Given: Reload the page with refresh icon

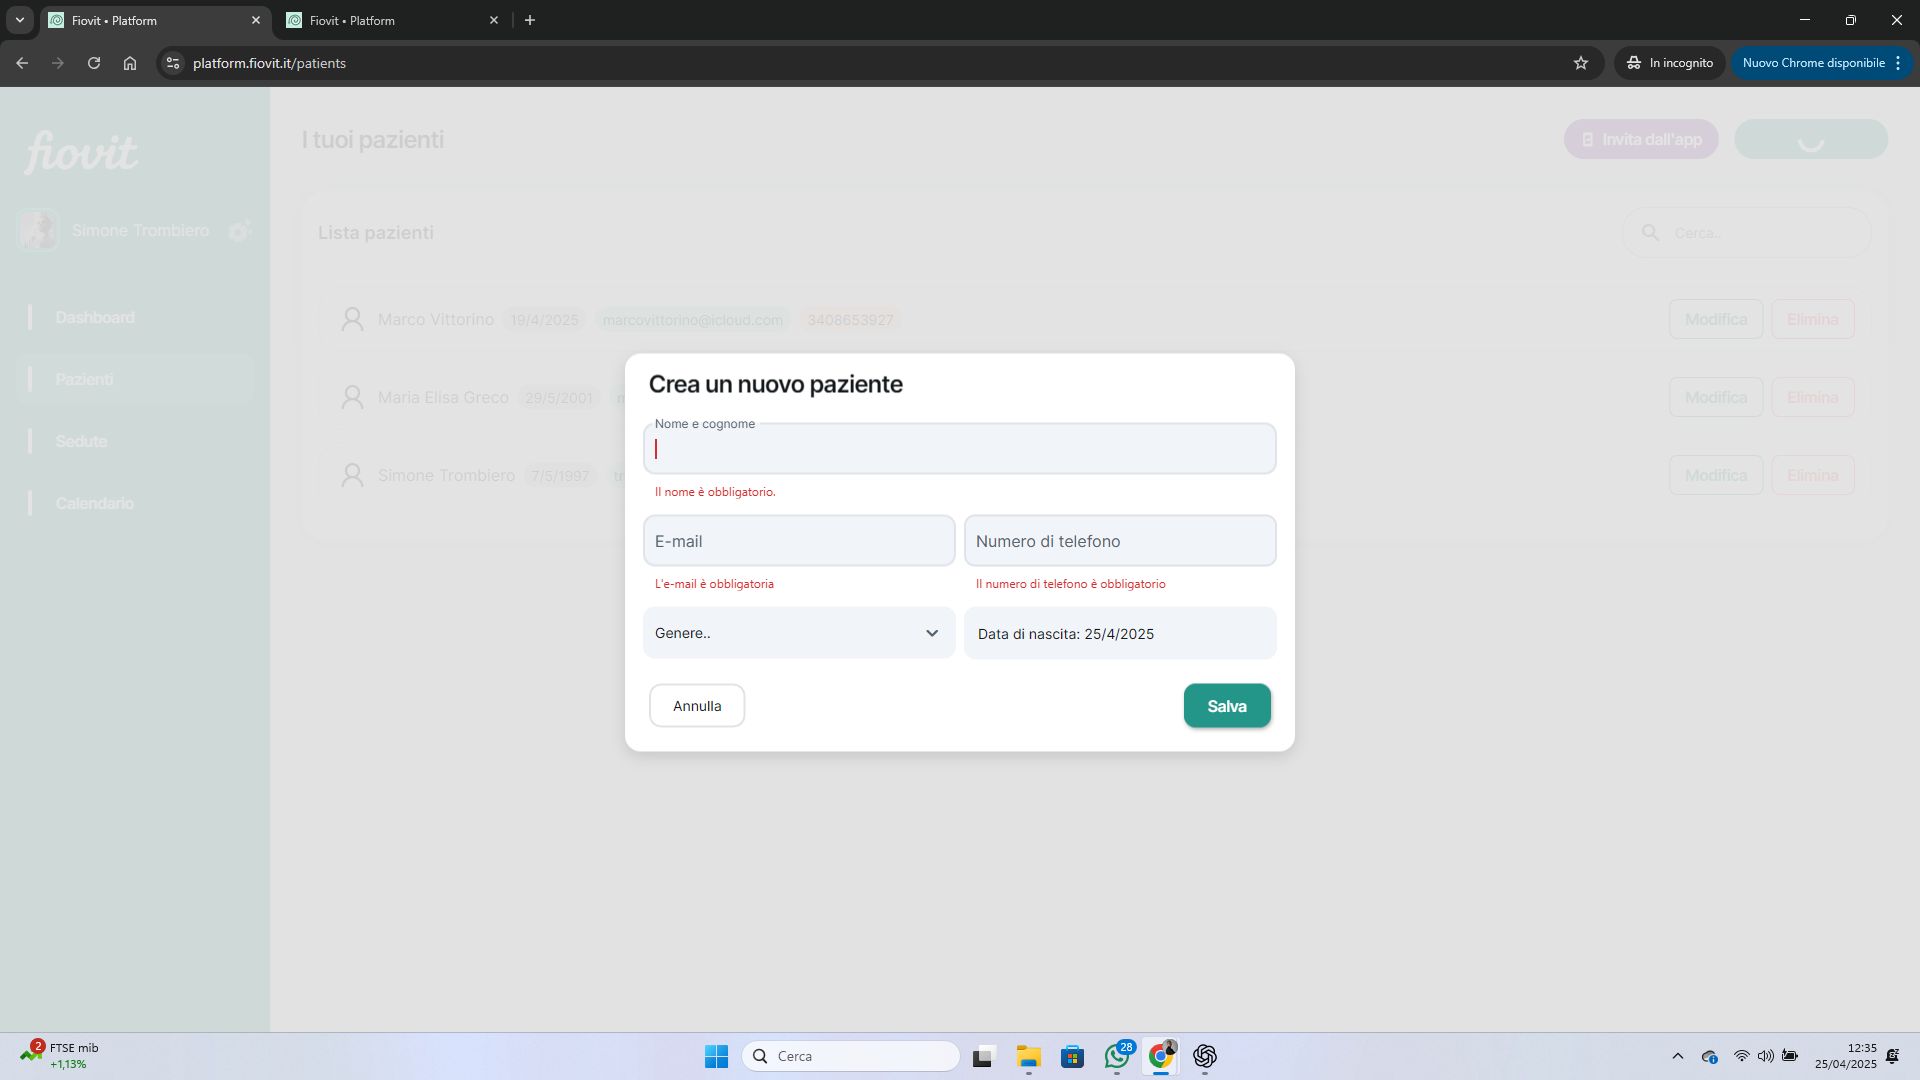Looking at the screenshot, I should click(94, 63).
